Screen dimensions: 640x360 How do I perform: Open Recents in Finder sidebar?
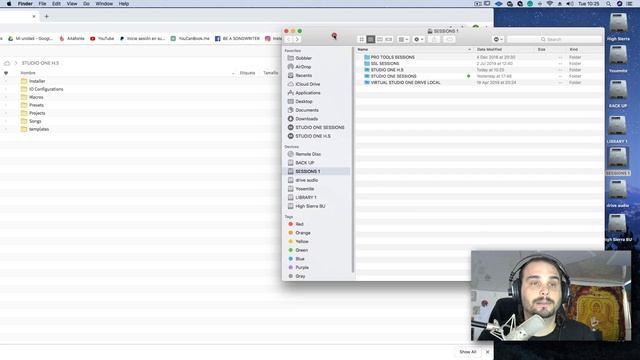pyautogui.click(x=303, y=76)
